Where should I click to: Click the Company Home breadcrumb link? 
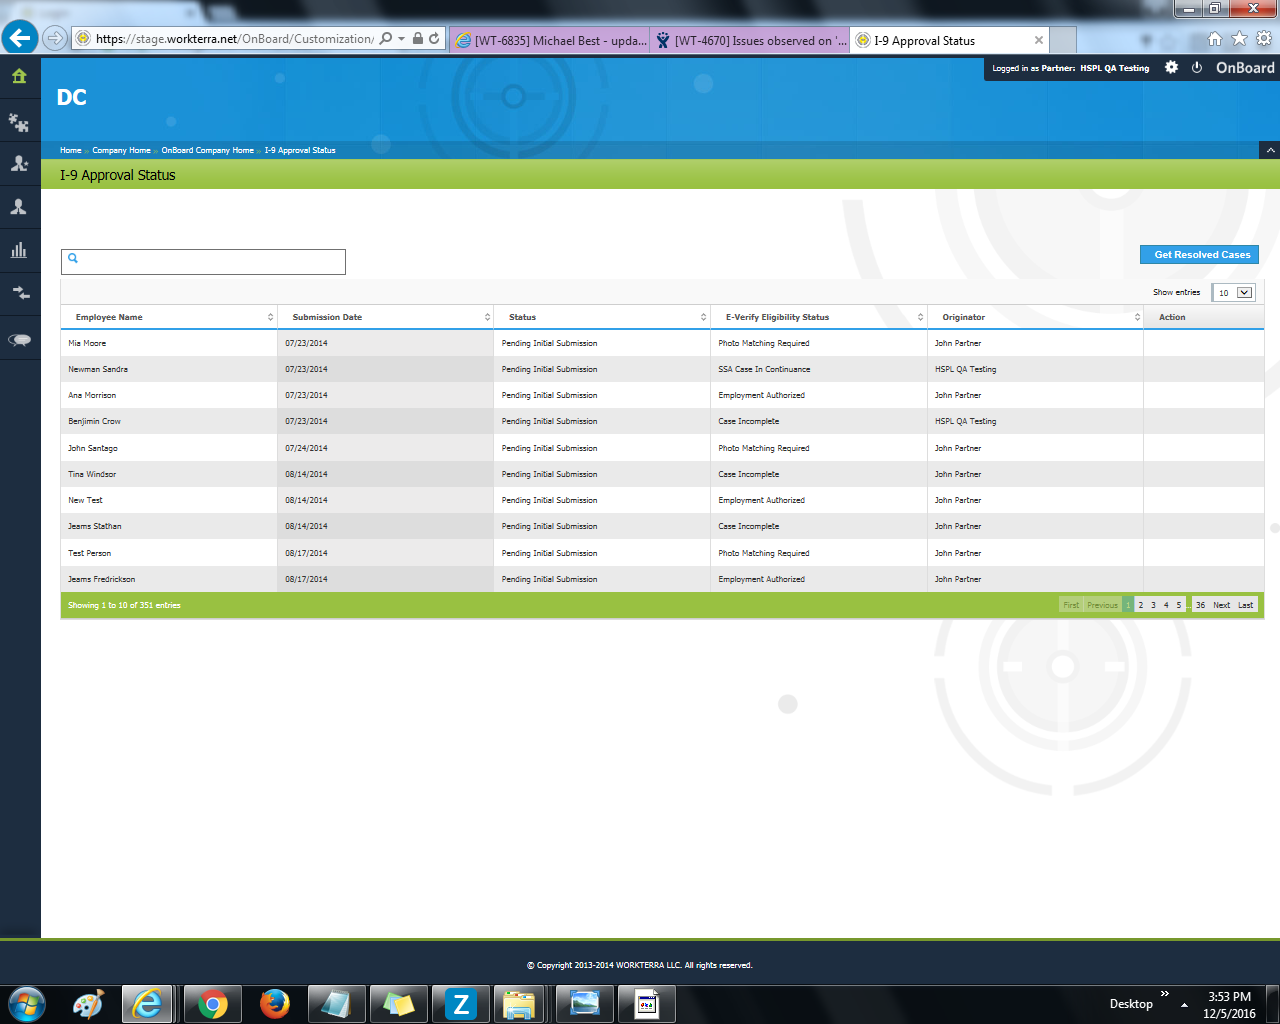tap(121, 150)
